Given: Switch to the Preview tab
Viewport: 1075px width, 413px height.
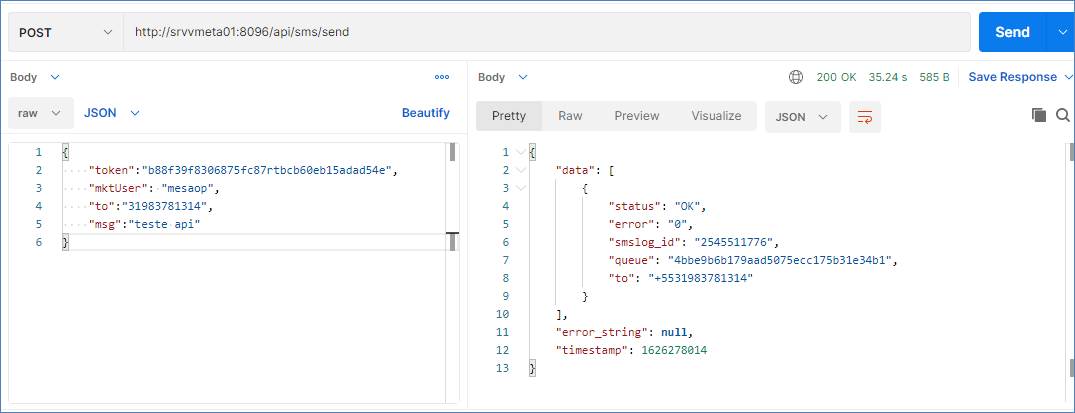Looking at the screenshot, I should 637,116.
